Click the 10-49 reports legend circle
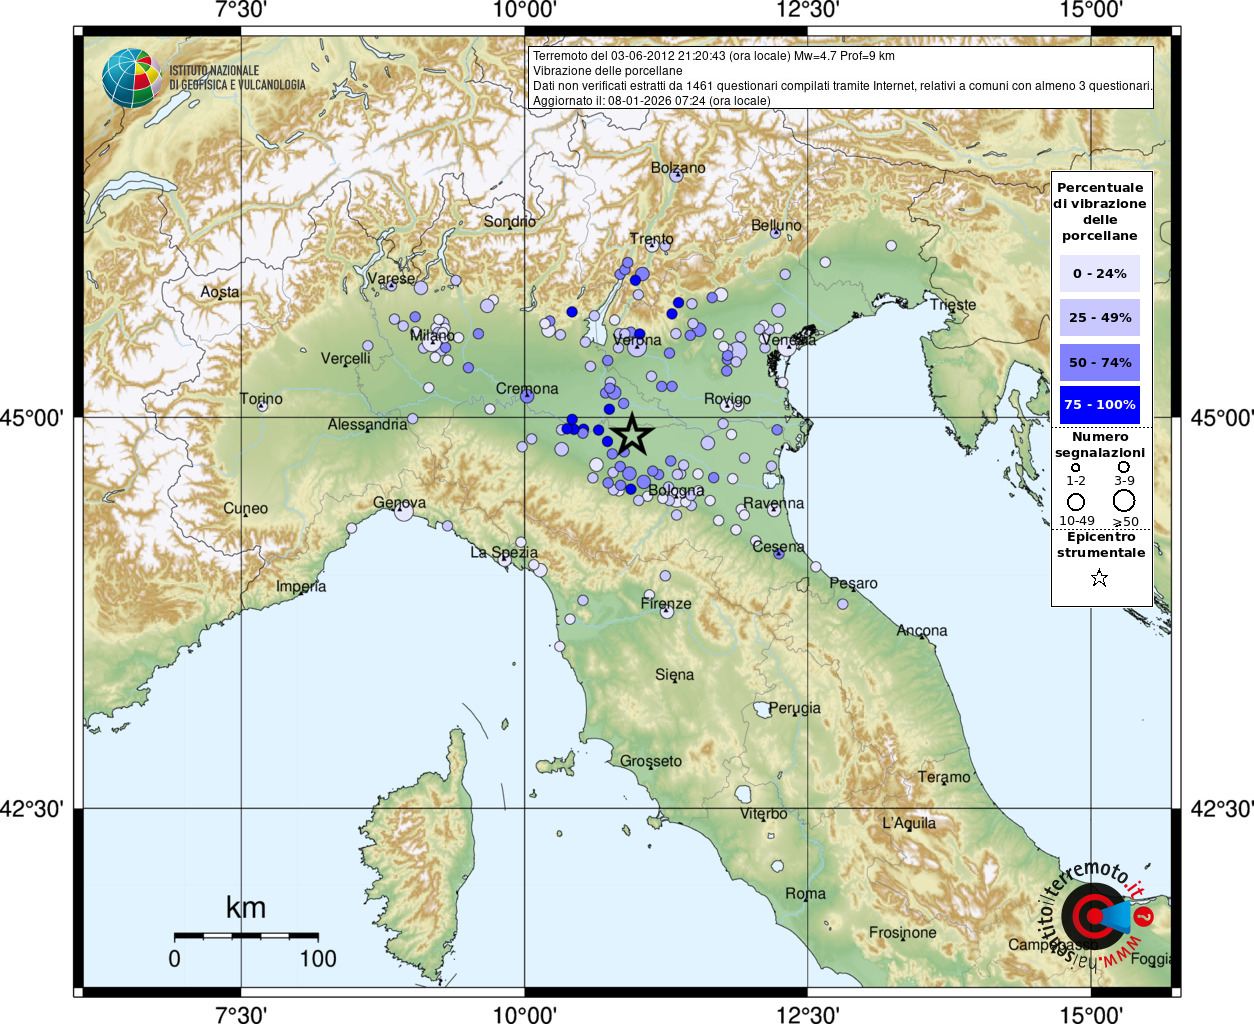 (1076, 501)
